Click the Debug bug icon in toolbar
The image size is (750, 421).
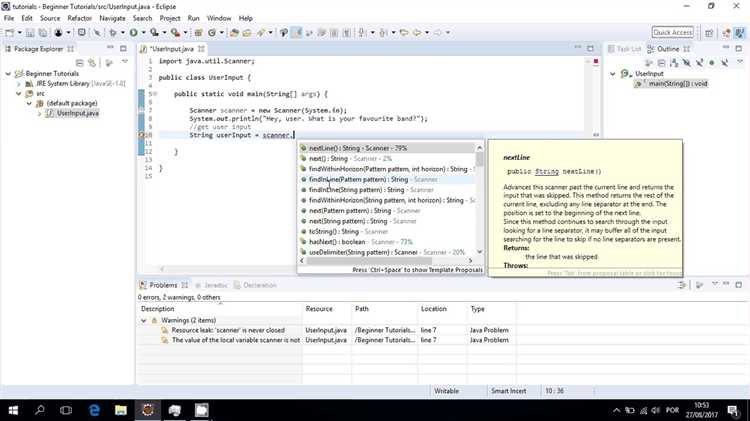coord(113,33)
